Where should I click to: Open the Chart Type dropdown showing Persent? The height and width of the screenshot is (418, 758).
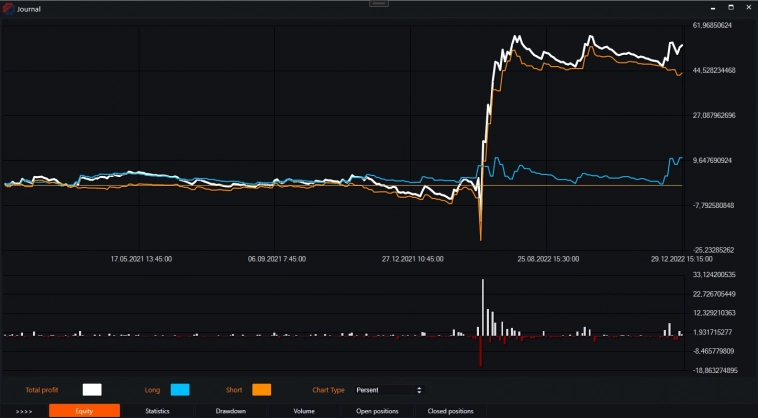[382, 389]
